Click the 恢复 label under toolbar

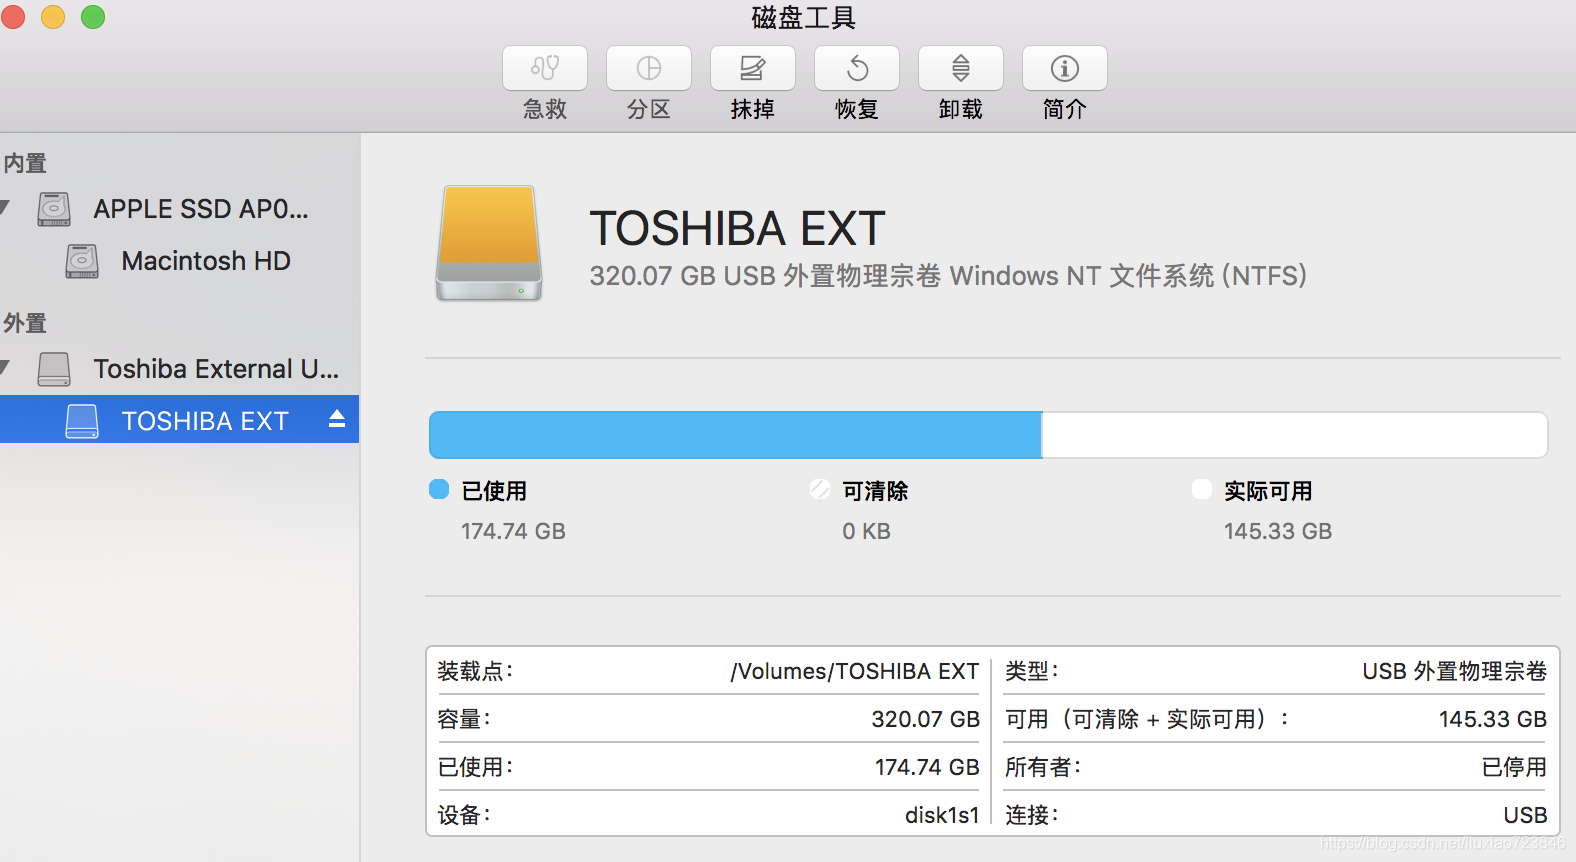coord(857,109)
